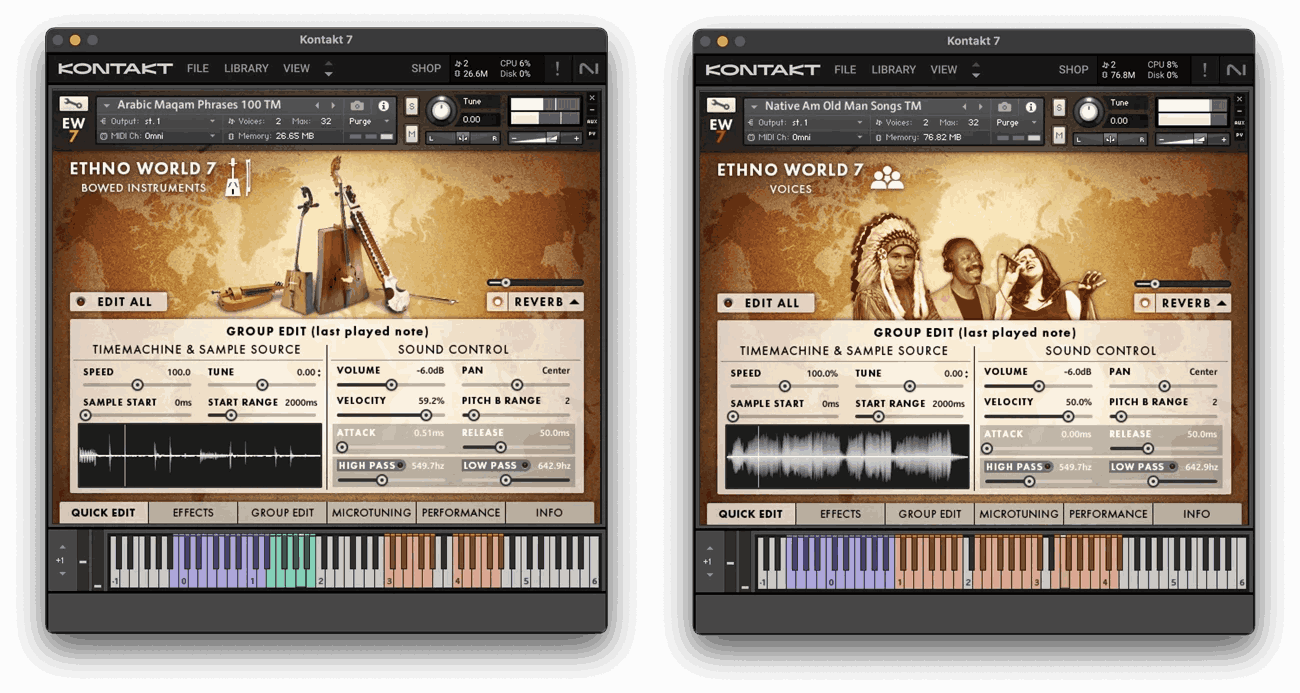Switch to Microtuning tab in bowed instruments window
The height and width of the screenshot is (693, 1300).
[x=372, y=512]
